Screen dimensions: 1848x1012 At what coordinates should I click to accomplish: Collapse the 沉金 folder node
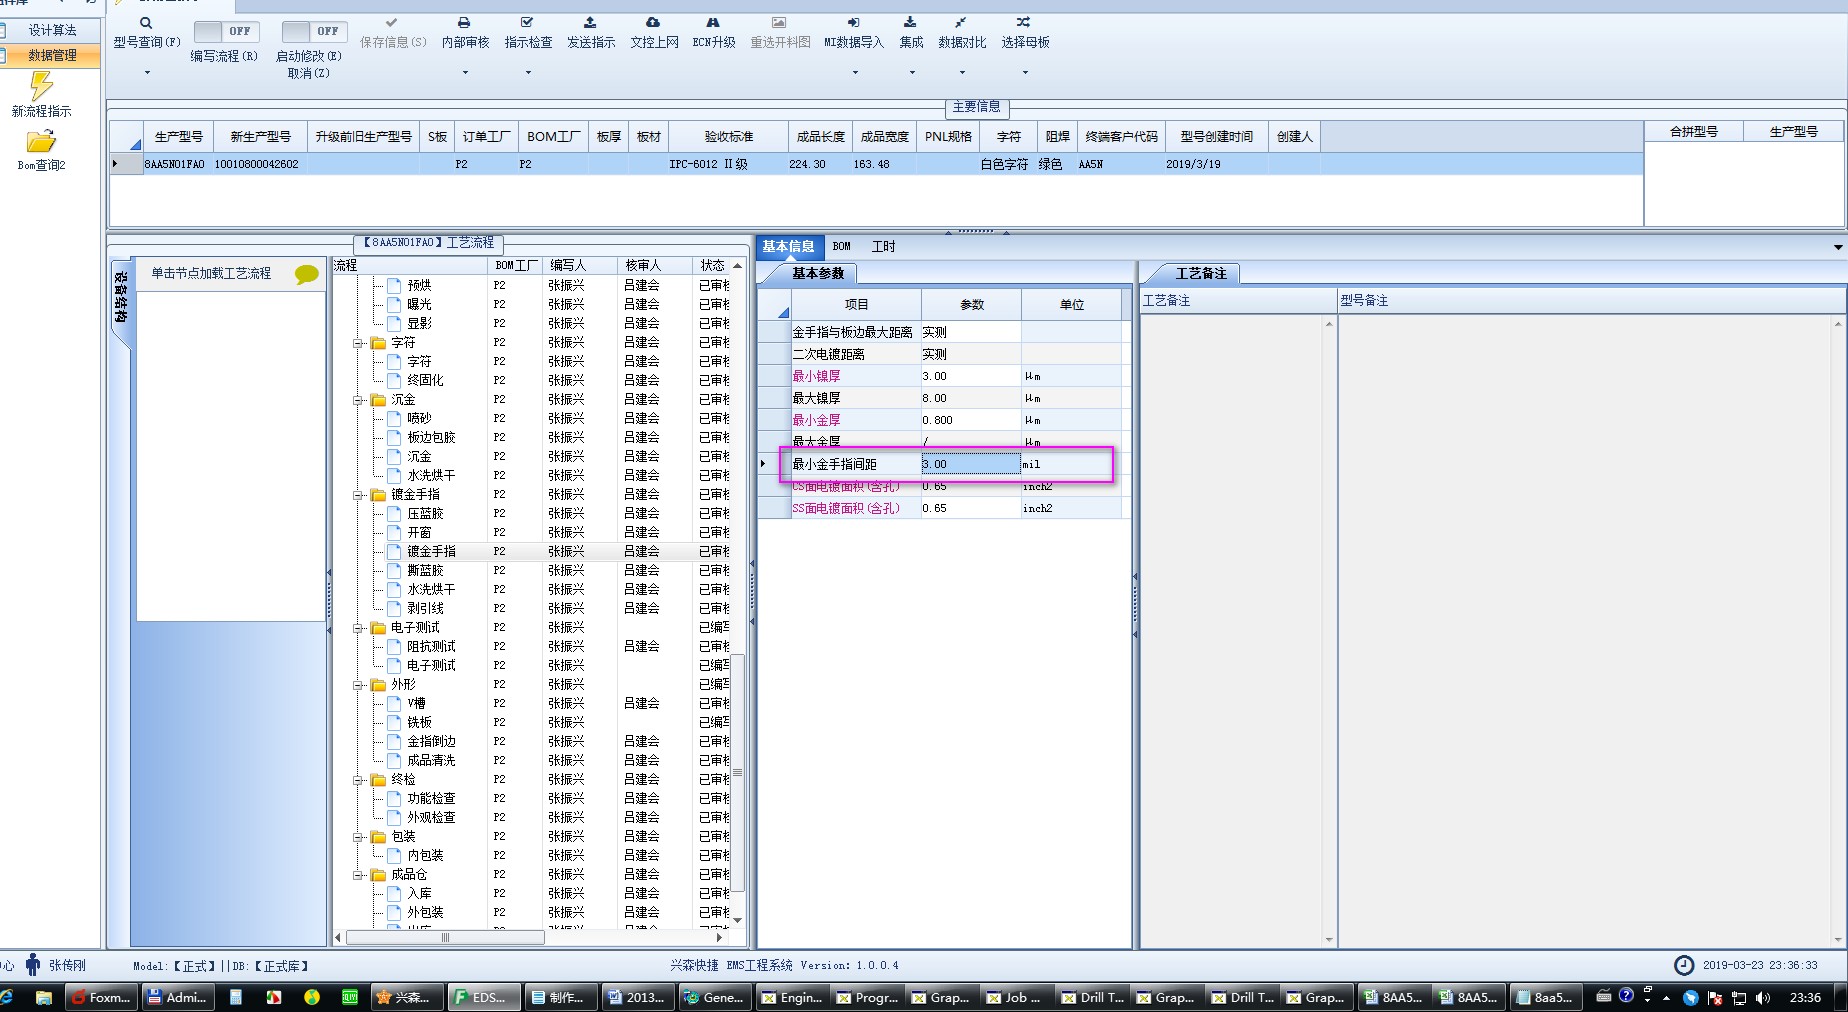coord(359,400)
